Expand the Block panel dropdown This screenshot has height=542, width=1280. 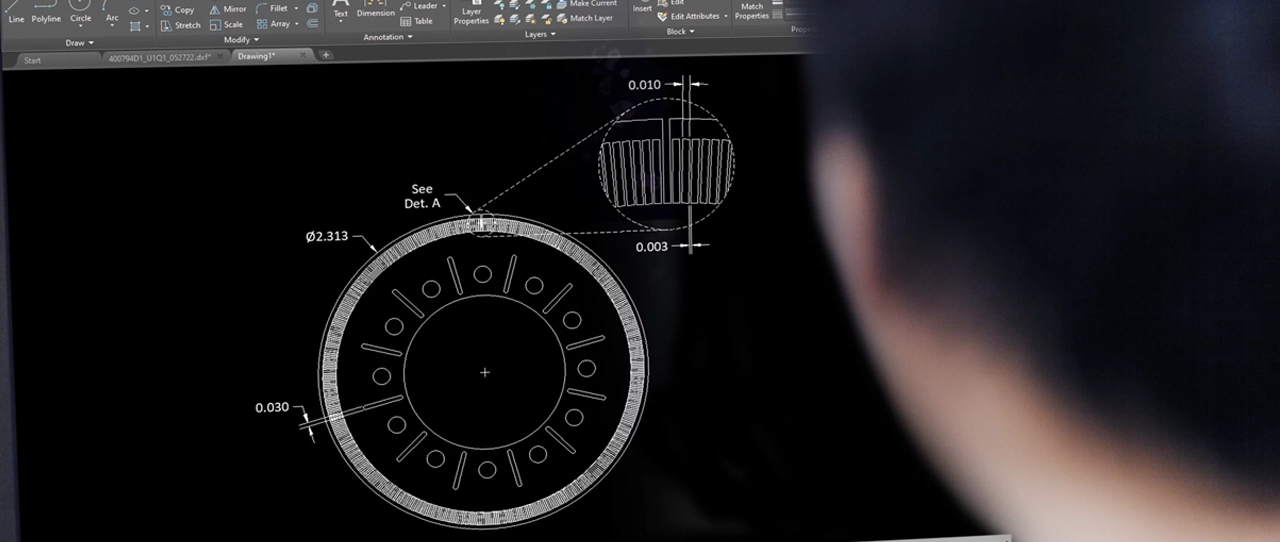(x=680, y=31)
